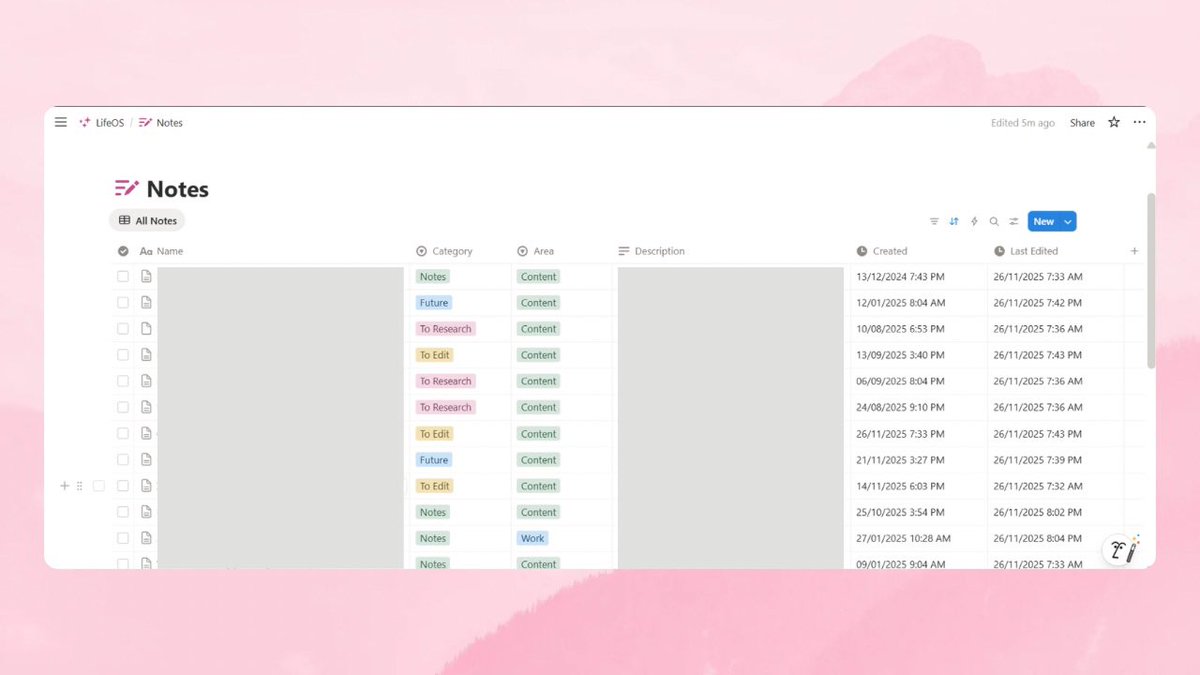The image size is (1200, 675).
Task: Favorite this page with the star icon
Action: click(x=1114, y=122)
